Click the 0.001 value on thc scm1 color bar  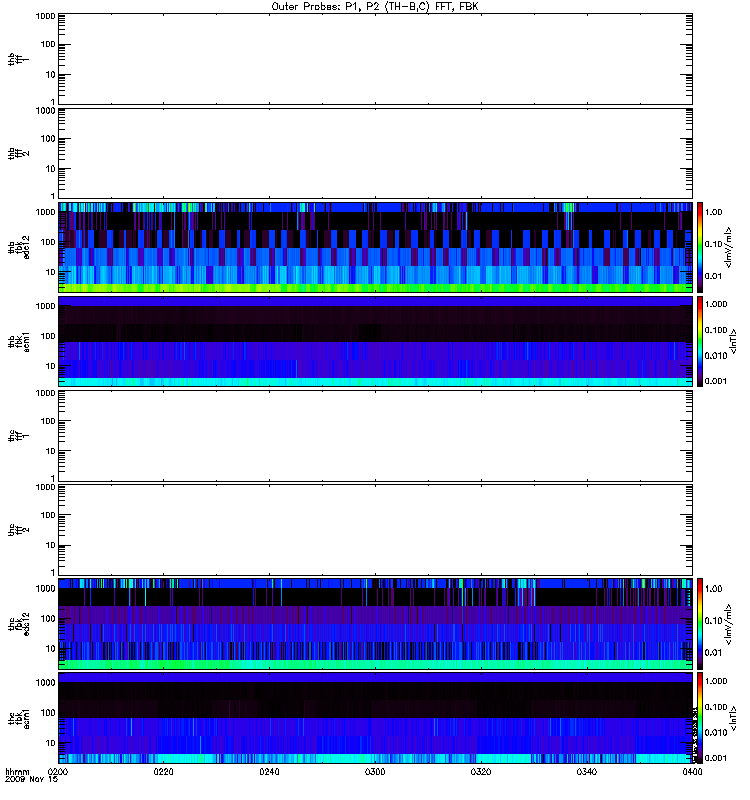(x=716, y=758)
